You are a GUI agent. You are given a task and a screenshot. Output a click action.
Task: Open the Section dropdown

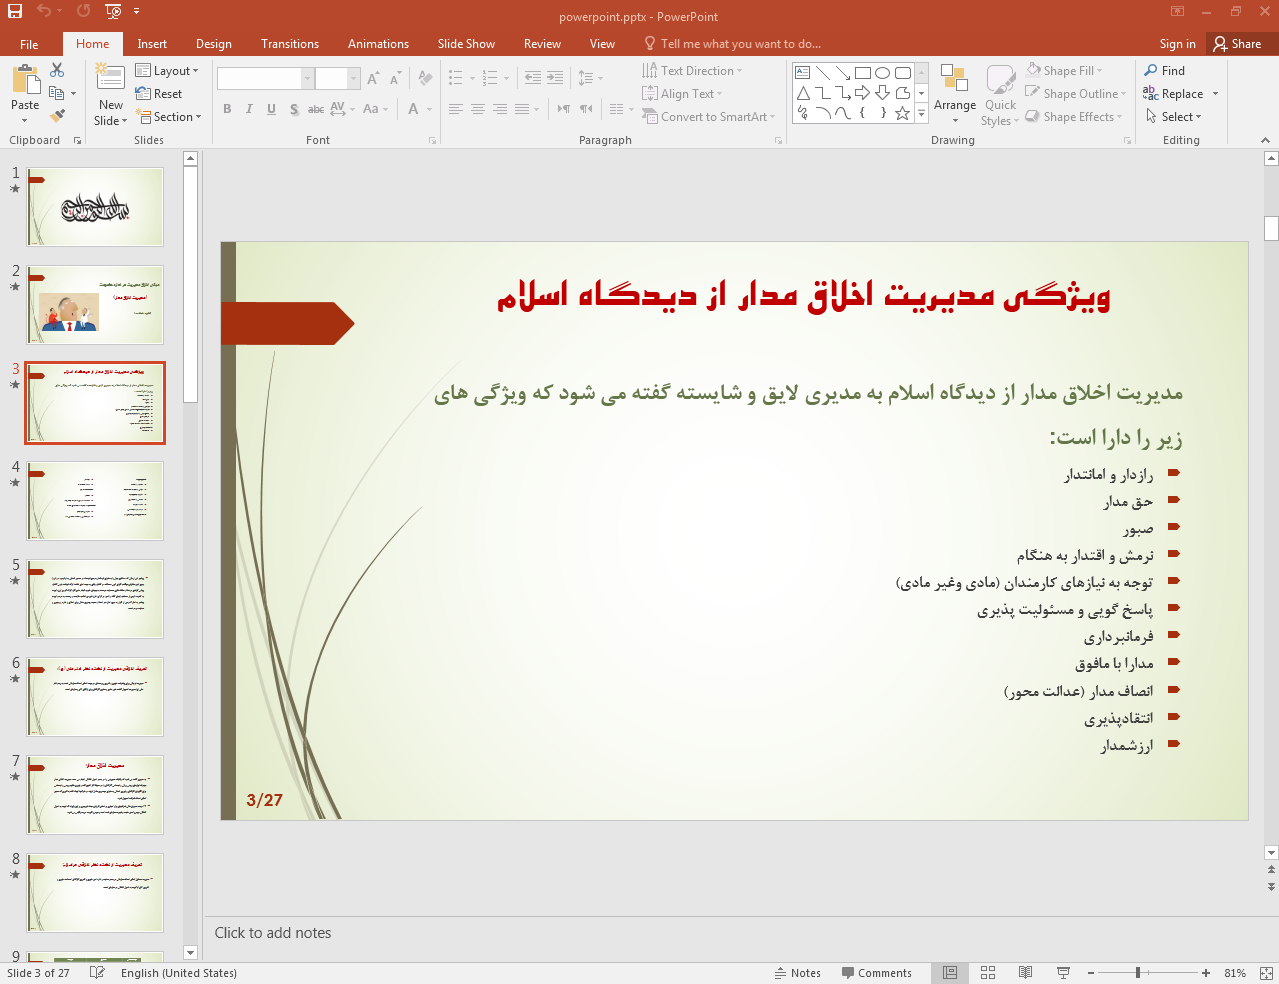point(169,117)
